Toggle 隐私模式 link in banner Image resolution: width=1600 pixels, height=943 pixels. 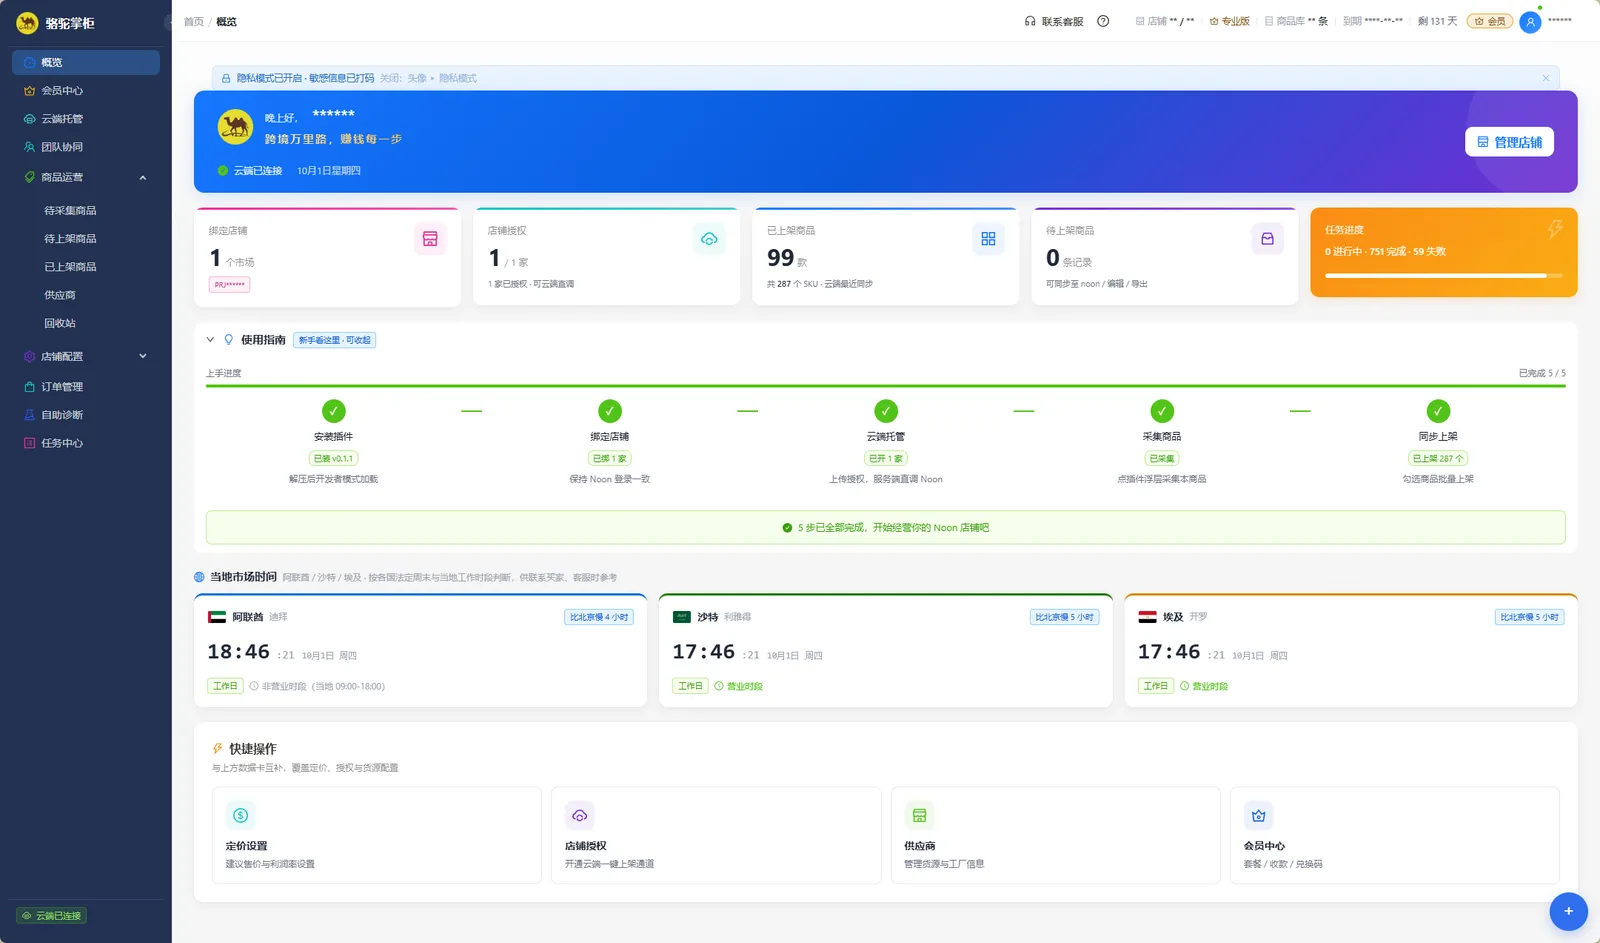(458, 78)
